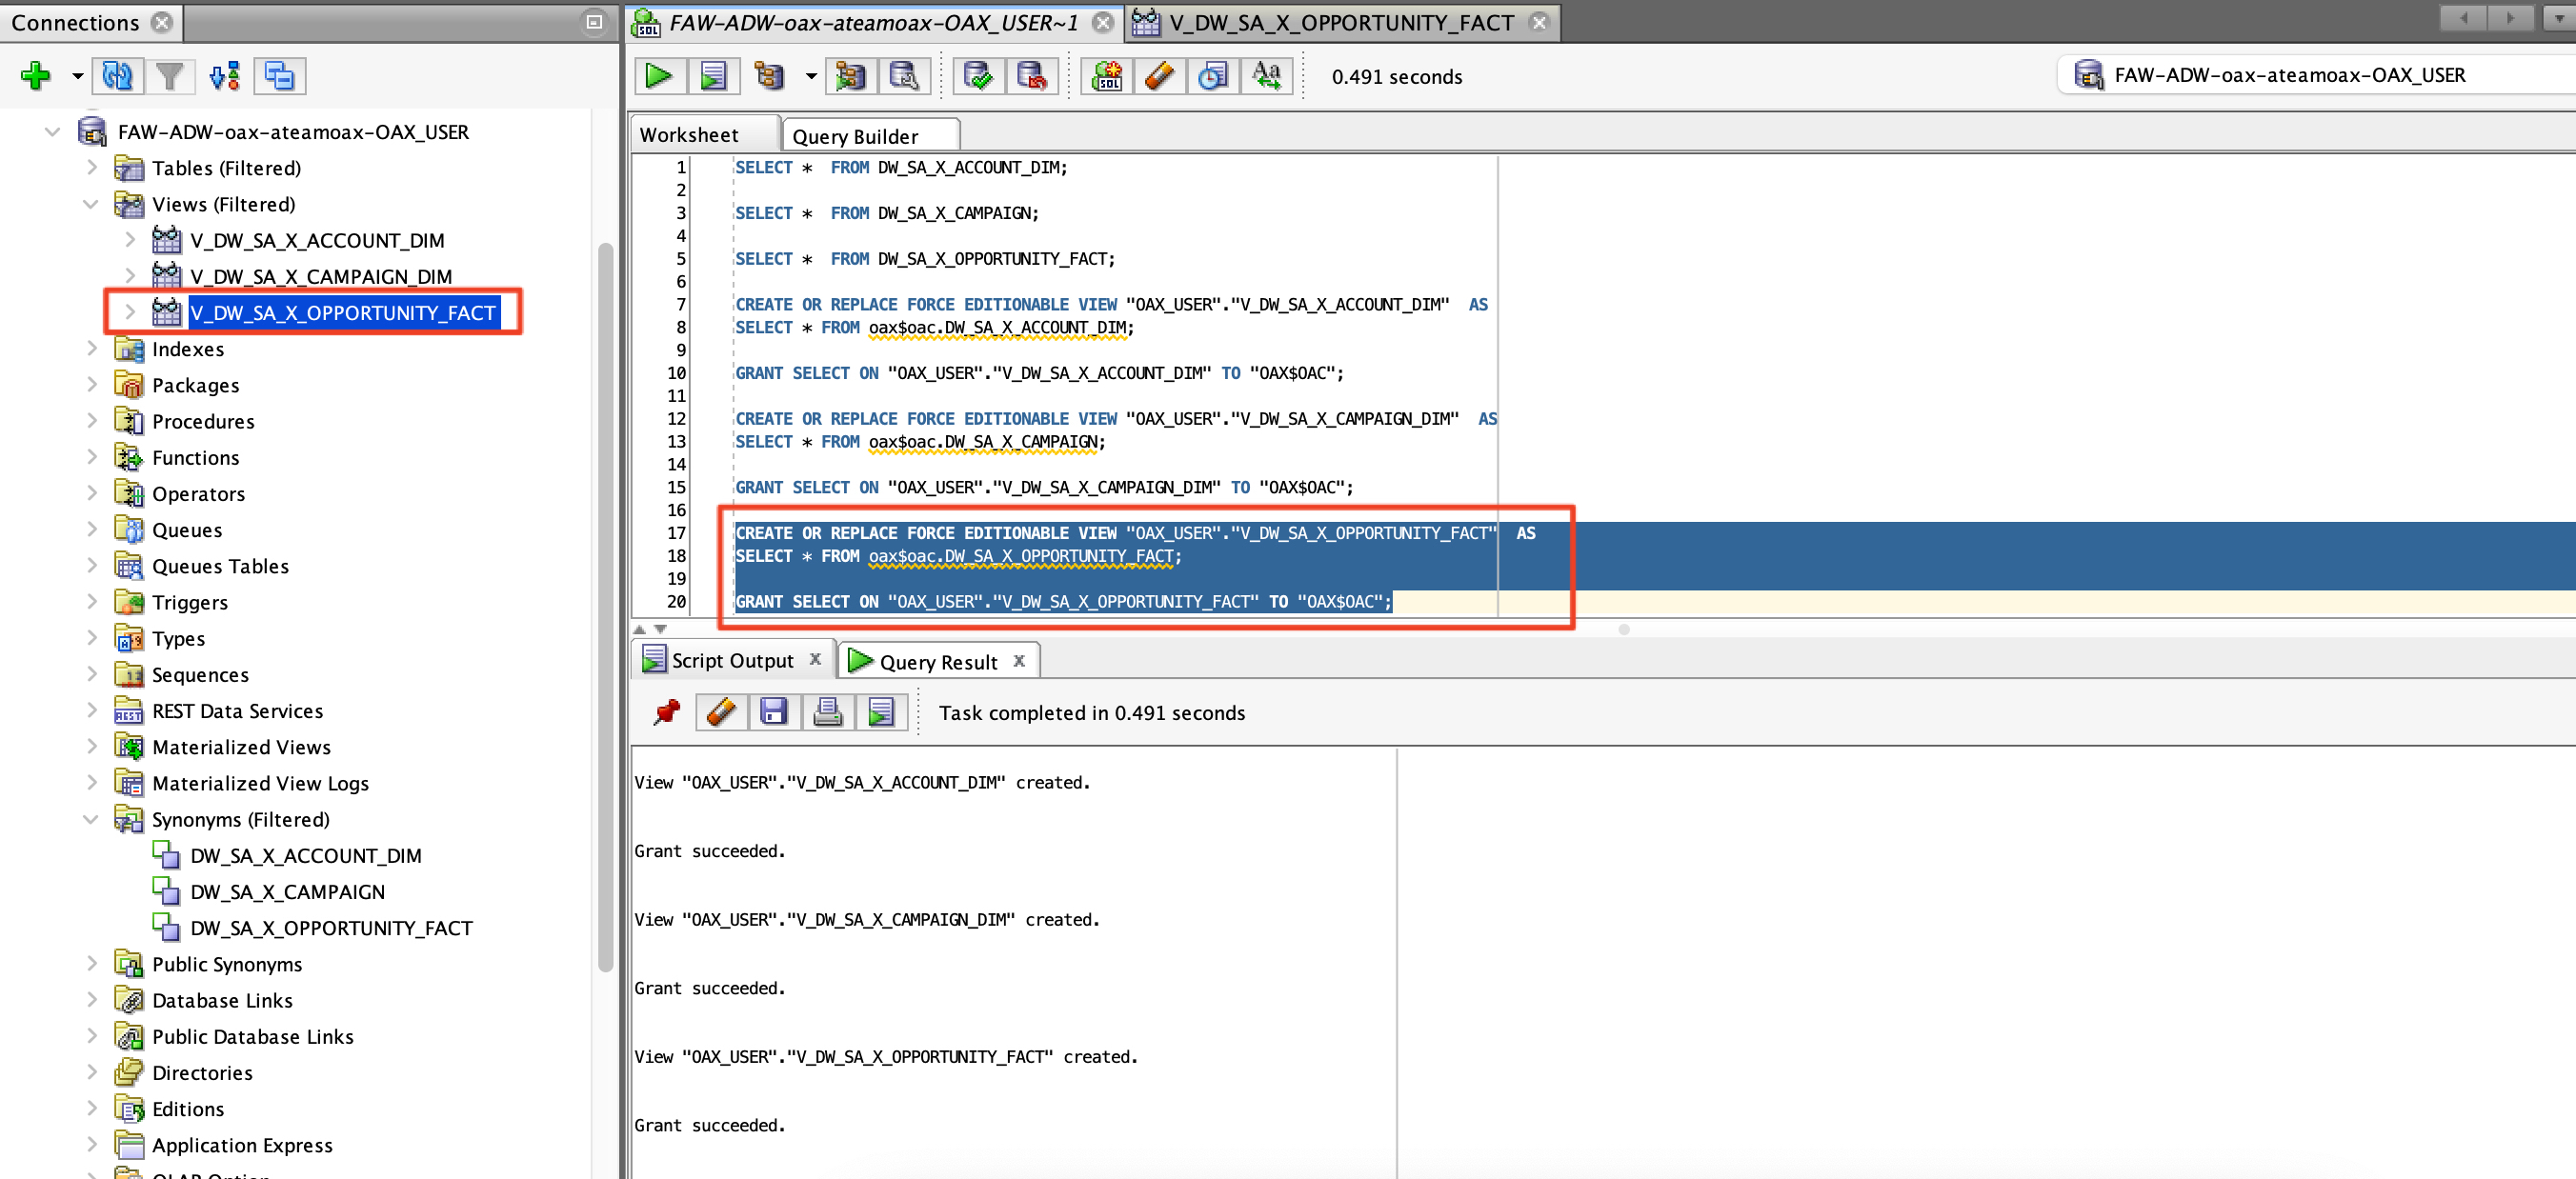The height and width of the screenshot is (1179, 2576).
Task: Select the DW_SA_X_CAMPAIGN synonym
Action: (288, 891)
